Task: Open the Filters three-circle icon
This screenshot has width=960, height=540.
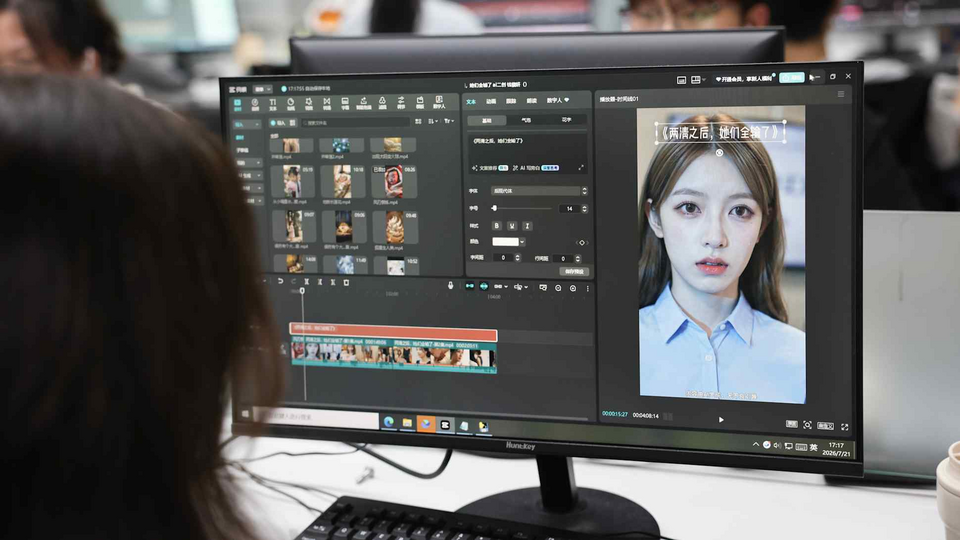Action: coord(382,103)
